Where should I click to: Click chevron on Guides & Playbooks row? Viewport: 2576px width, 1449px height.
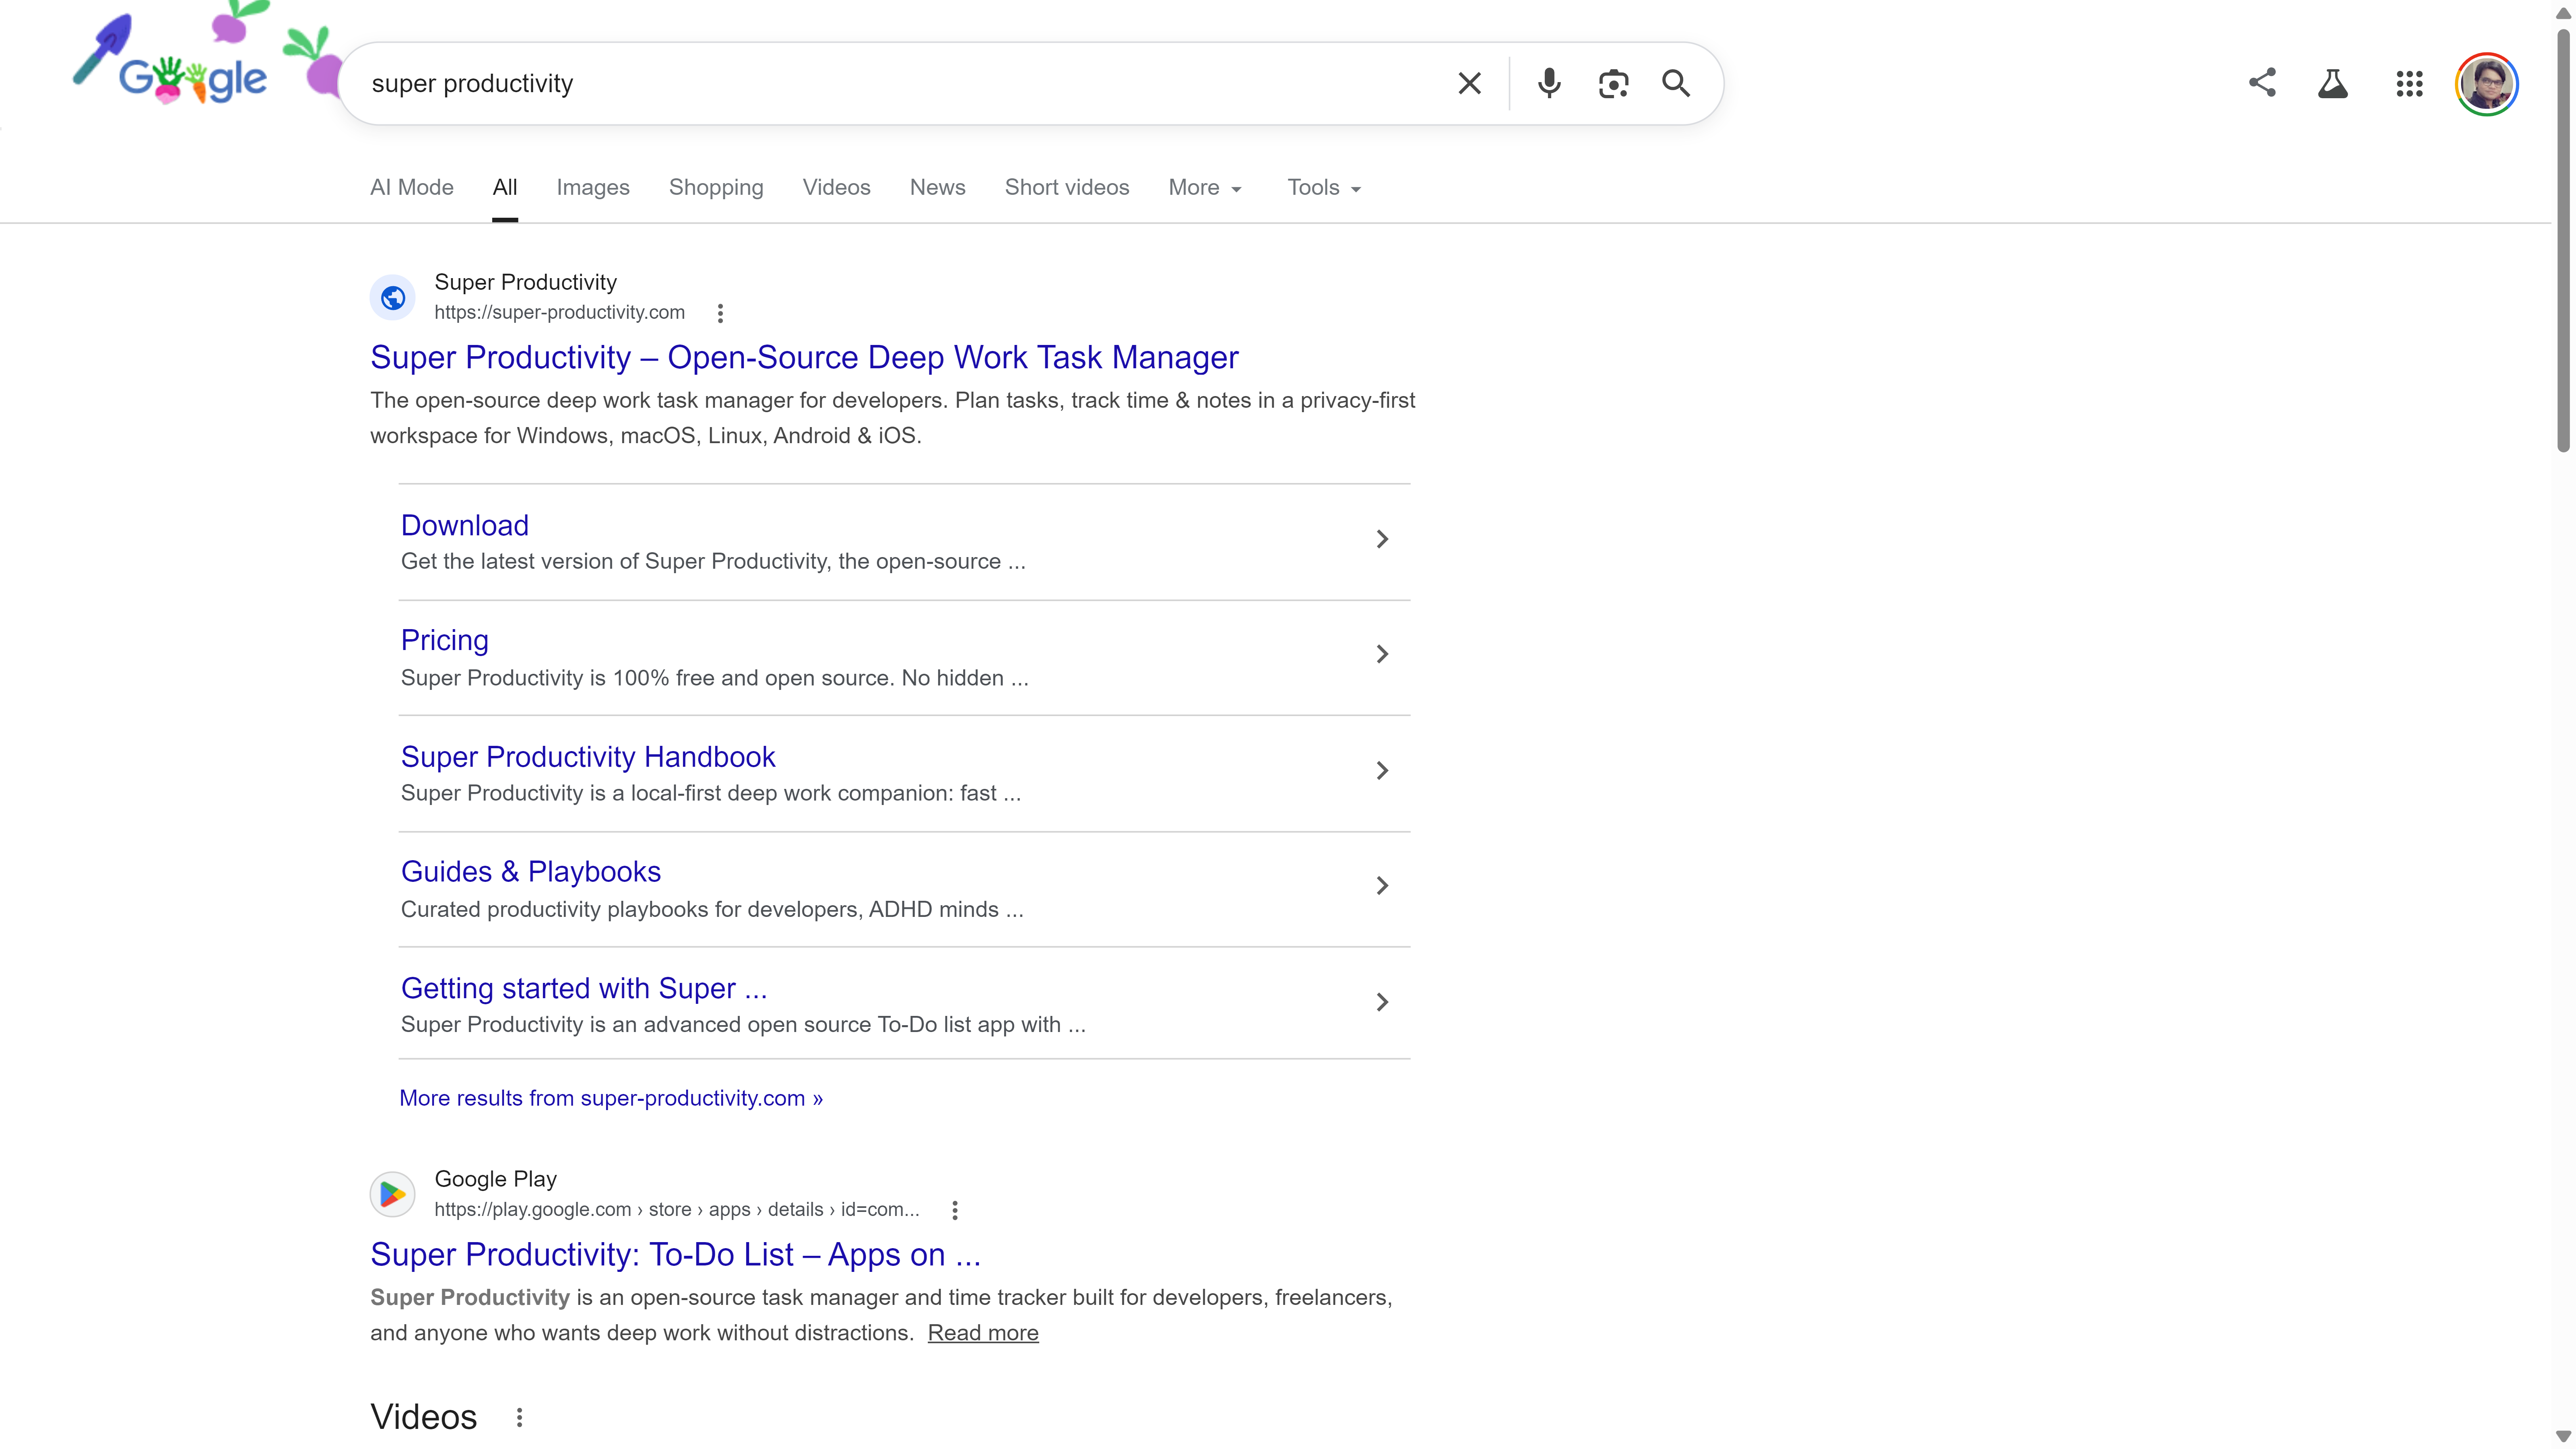tap(1382, 886)
